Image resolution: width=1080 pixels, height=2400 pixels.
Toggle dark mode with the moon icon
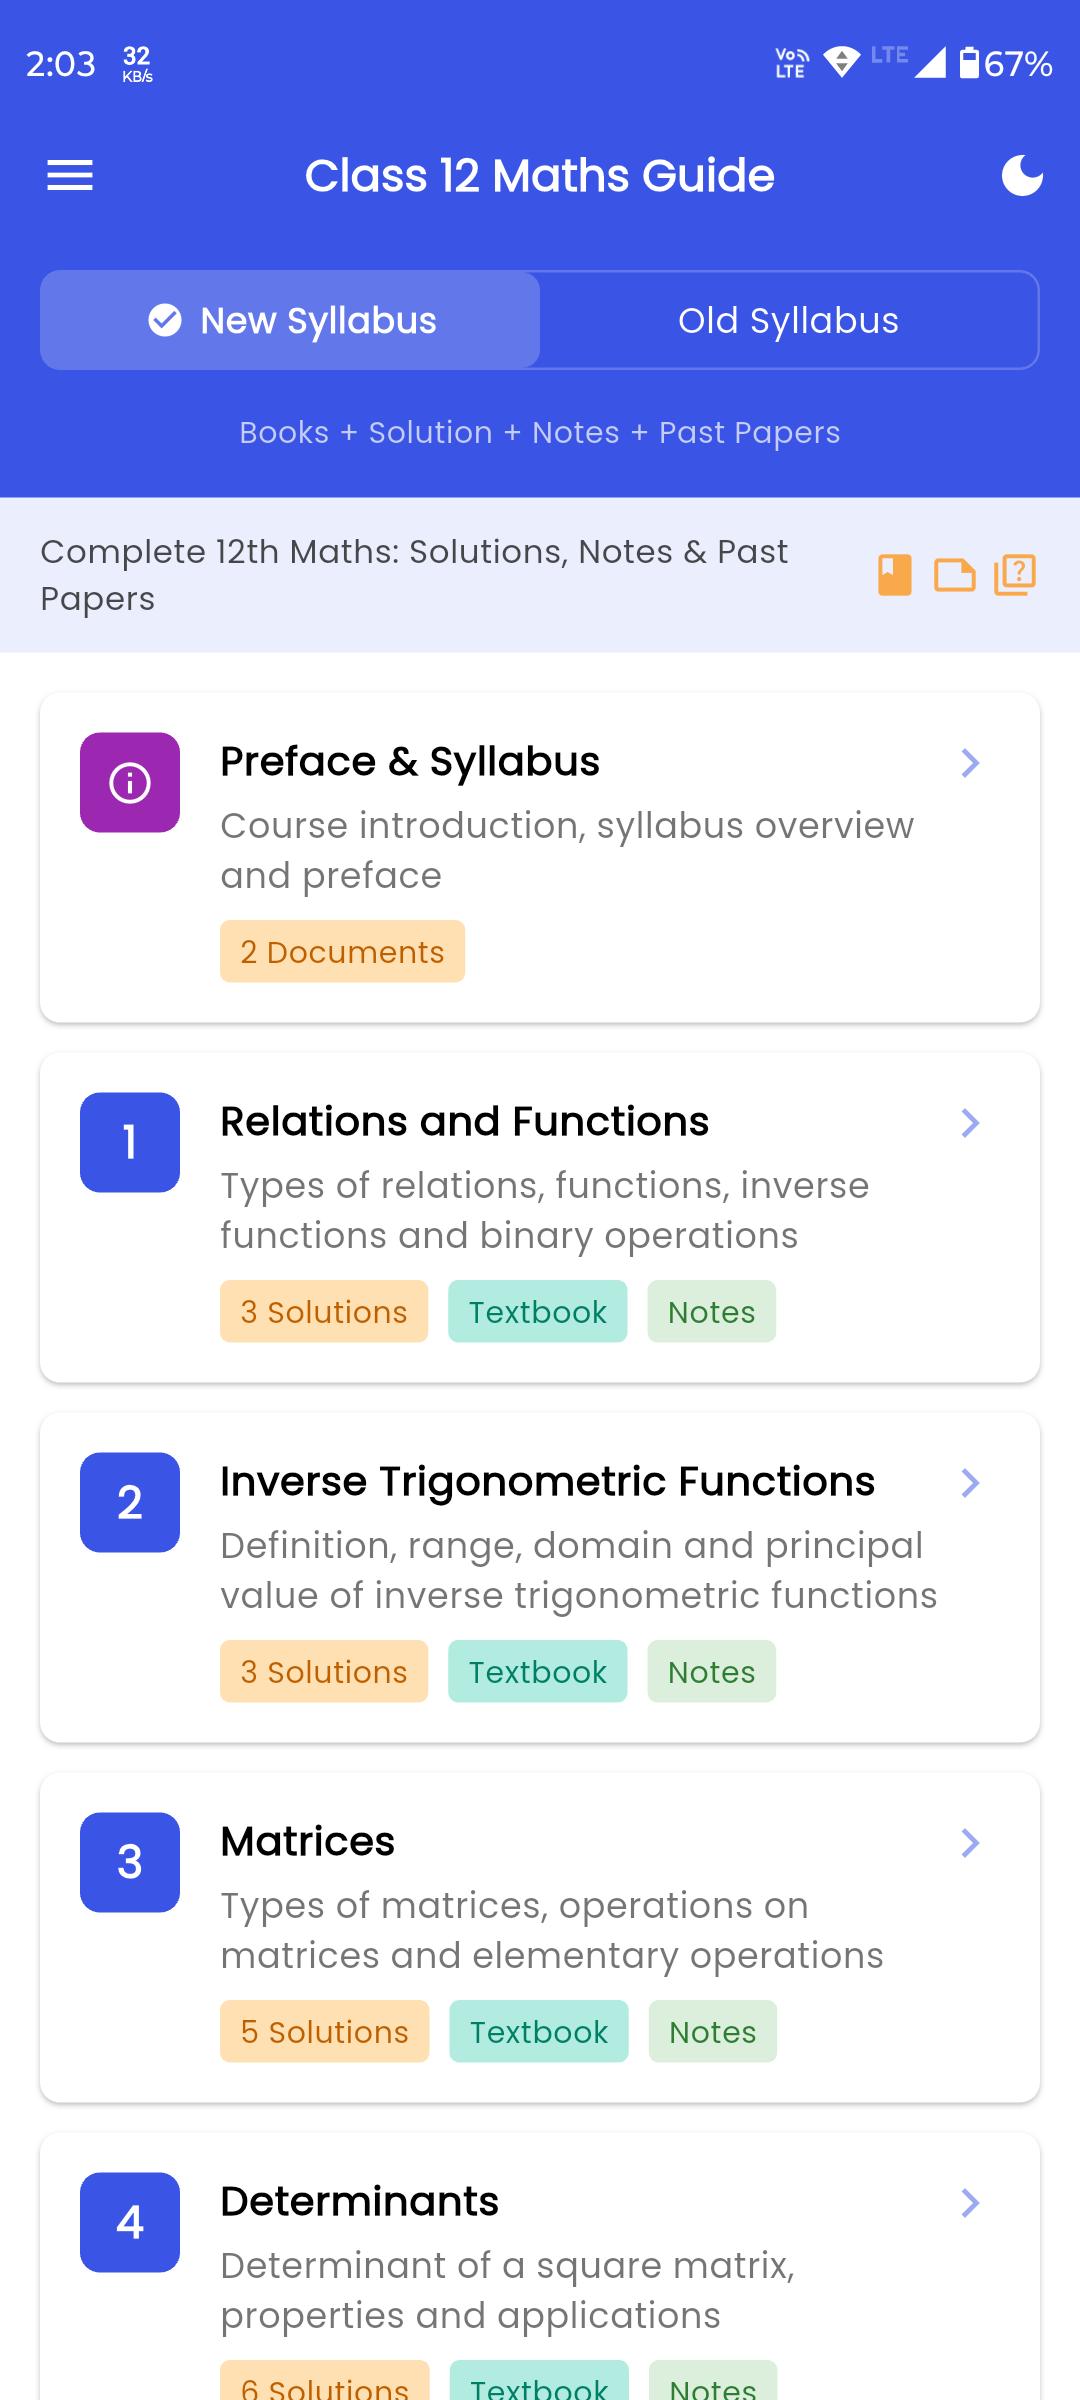click(x=1022, y=176)
